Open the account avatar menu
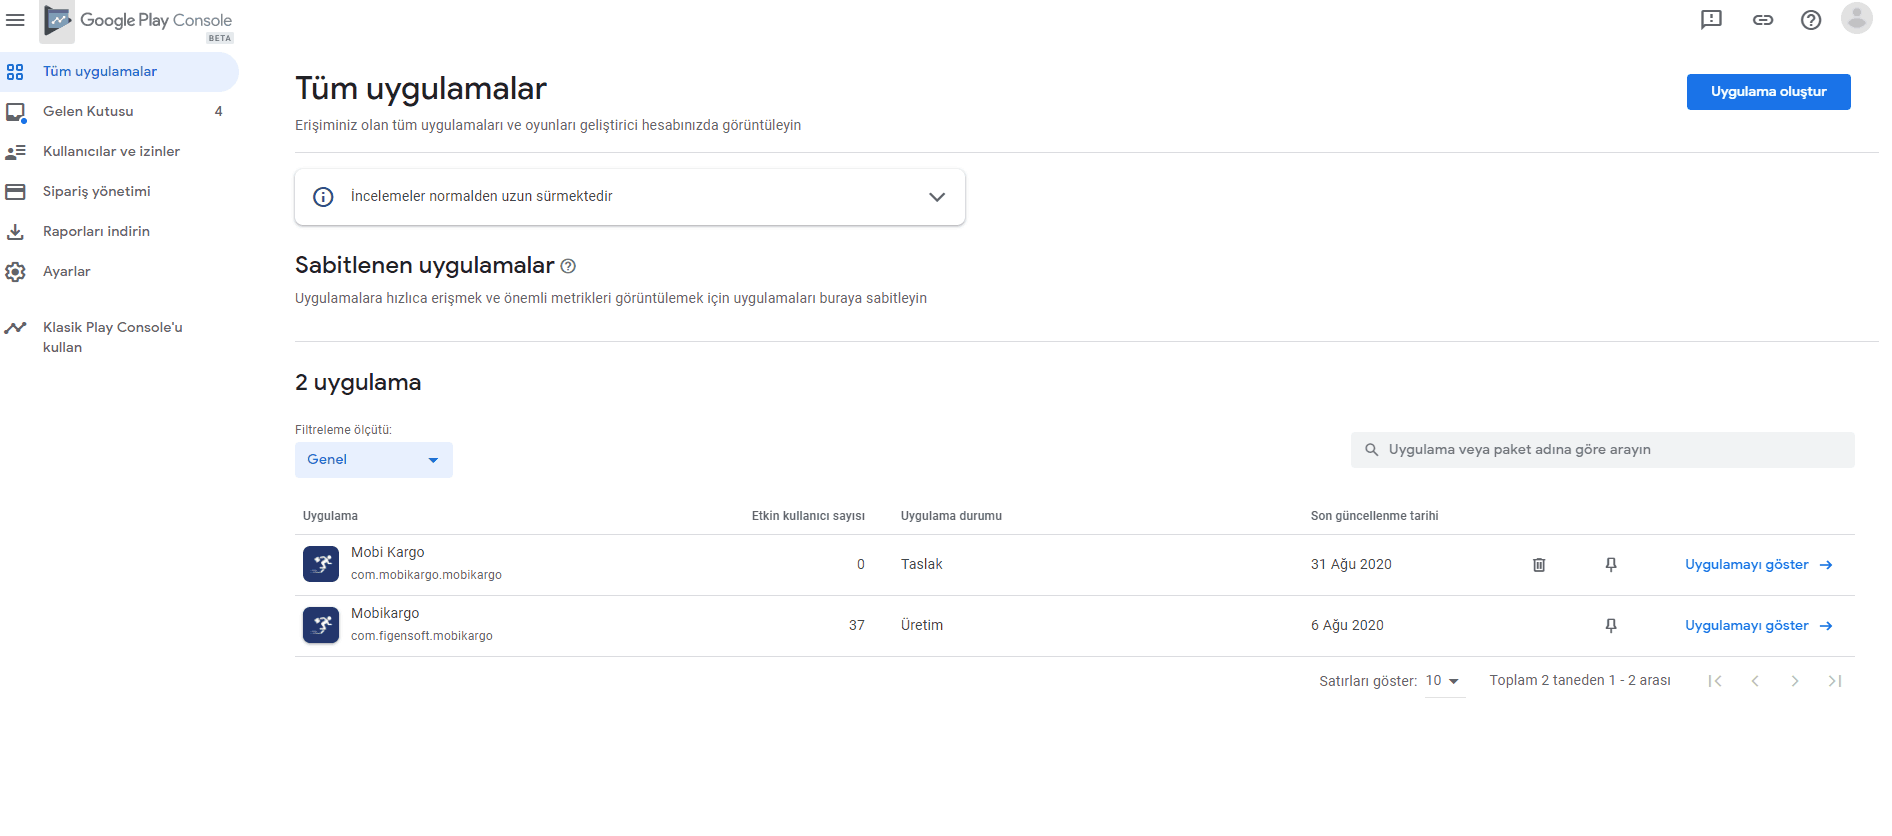1892x836 pixels. pyautogui.click(x=1857, y=19)
